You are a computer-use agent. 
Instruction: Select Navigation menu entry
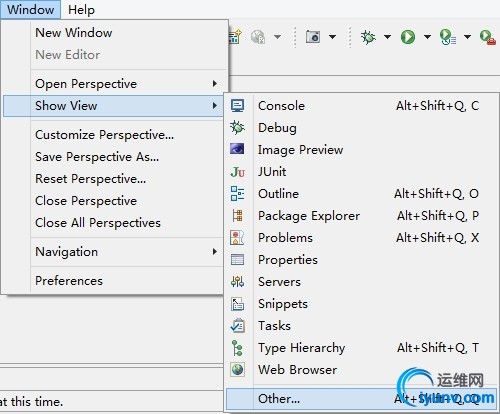click(x=113, y=252)
